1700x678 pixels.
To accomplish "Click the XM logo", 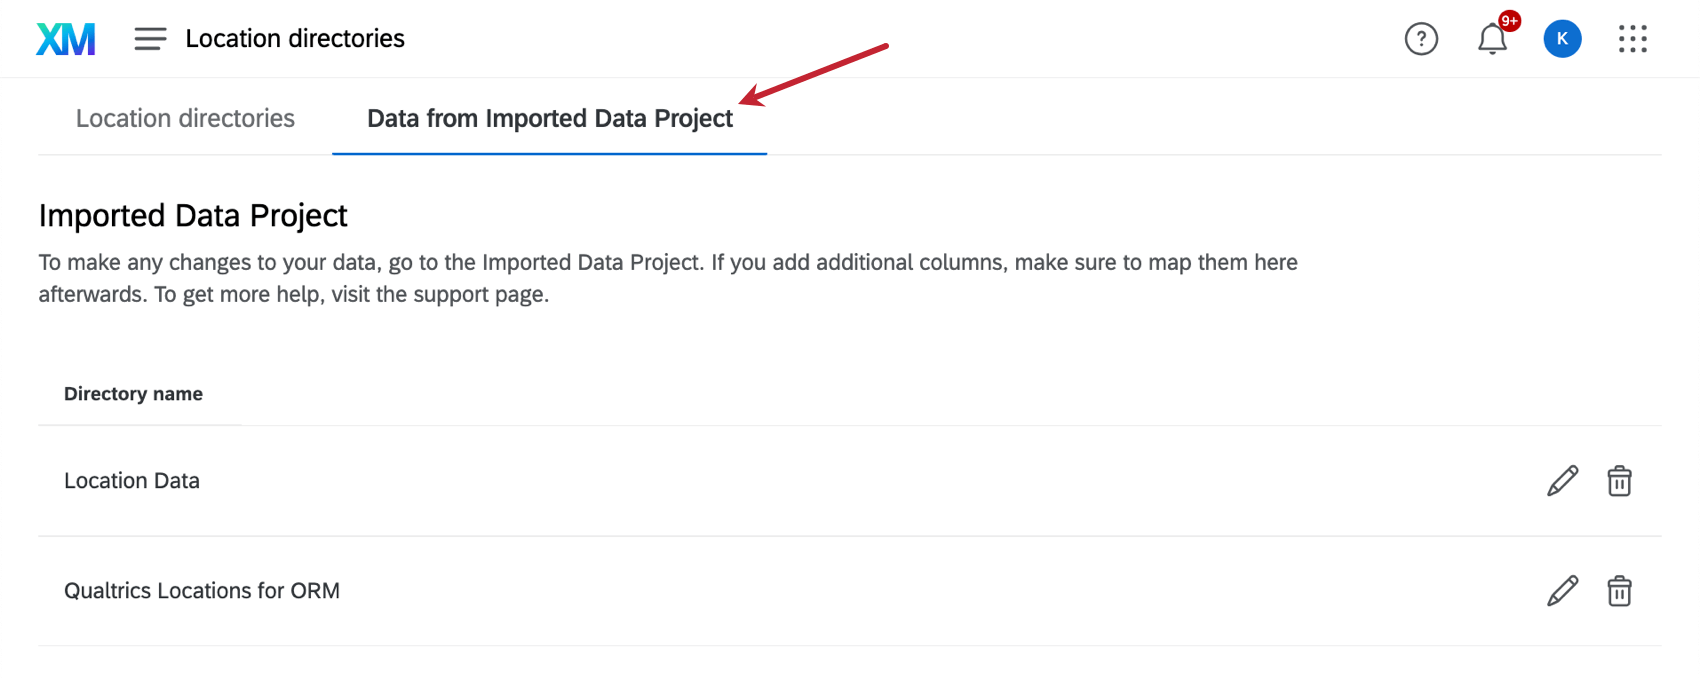I will [64, 38].
